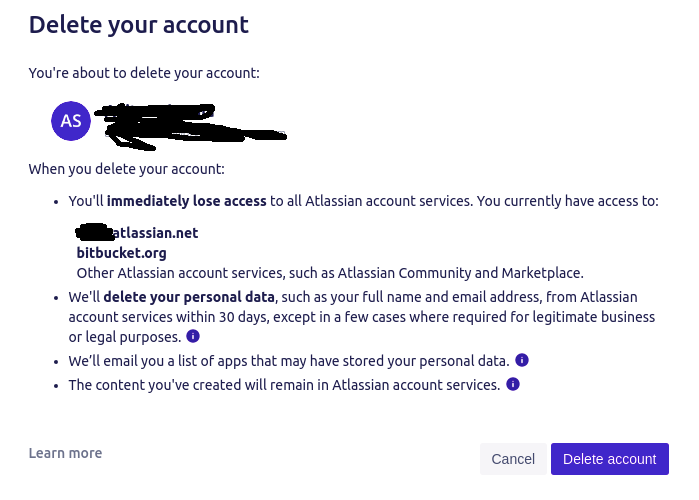Click "We'll email you a list" sentence
The width and height of the screenshot is (699, 500).
pyautogui.click(x=289, y=361)
